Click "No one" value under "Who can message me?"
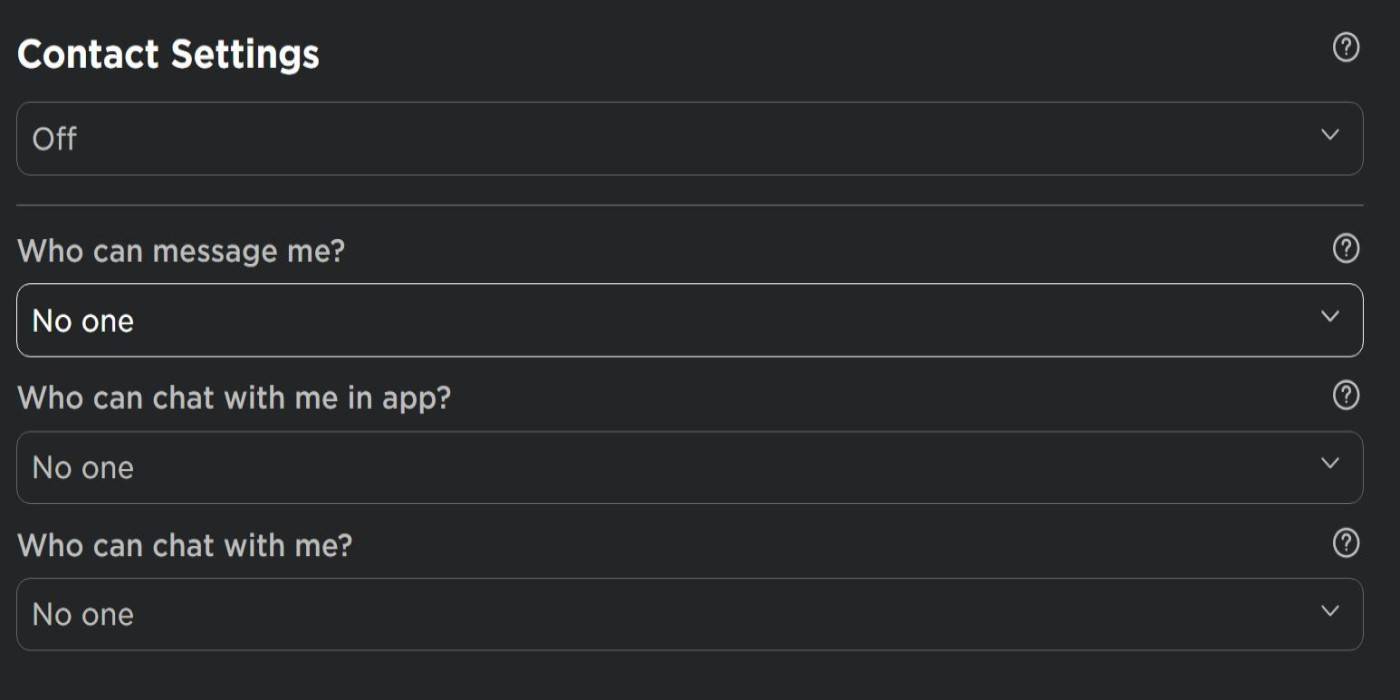 [x=83, y=321]
